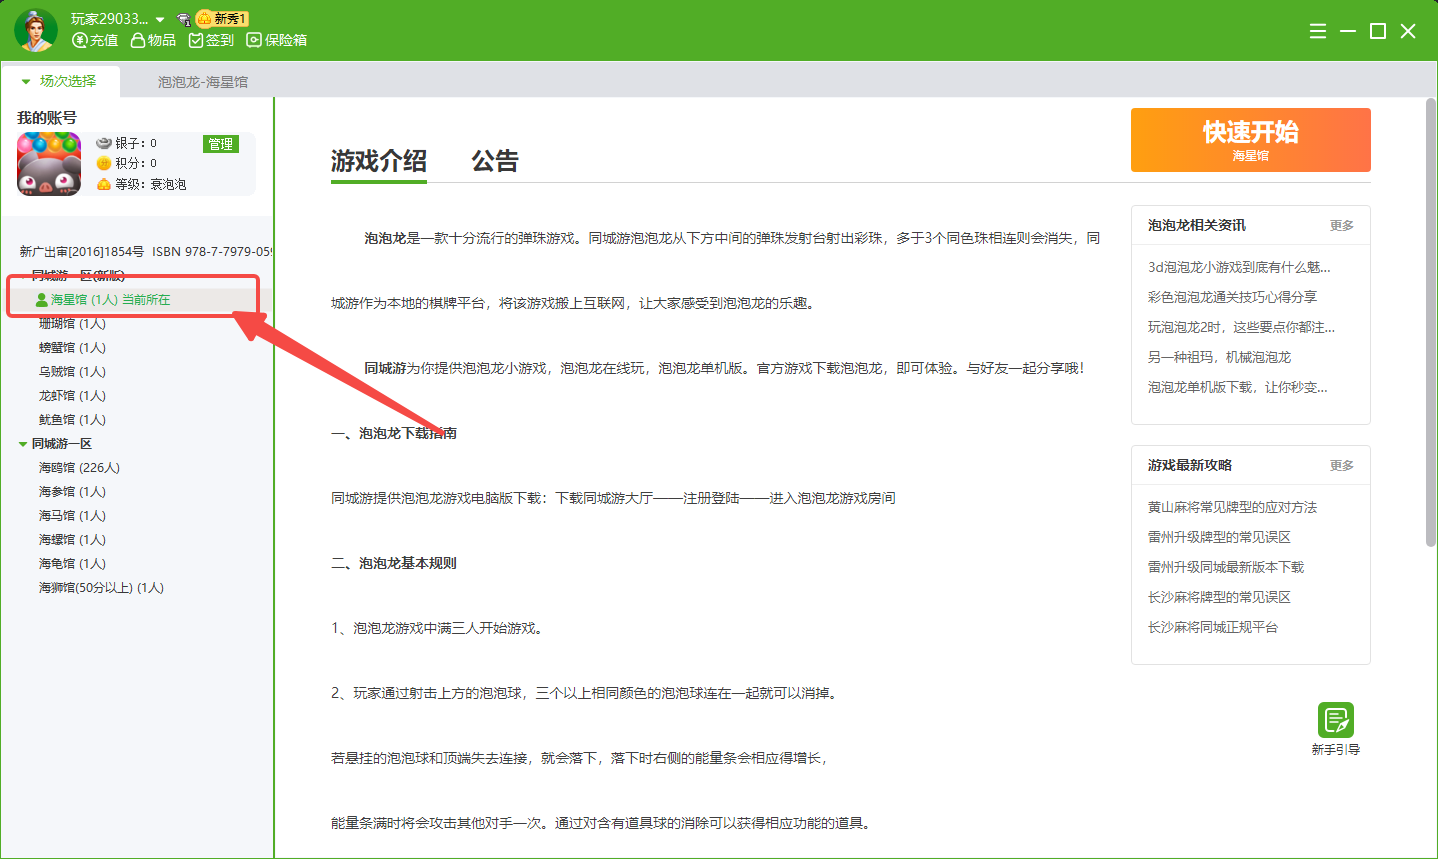Image resolution: width=1438 pixels, height=859 pixels.
Task: Expand the 场次选择 tab arrow
Action: (26, 82)
